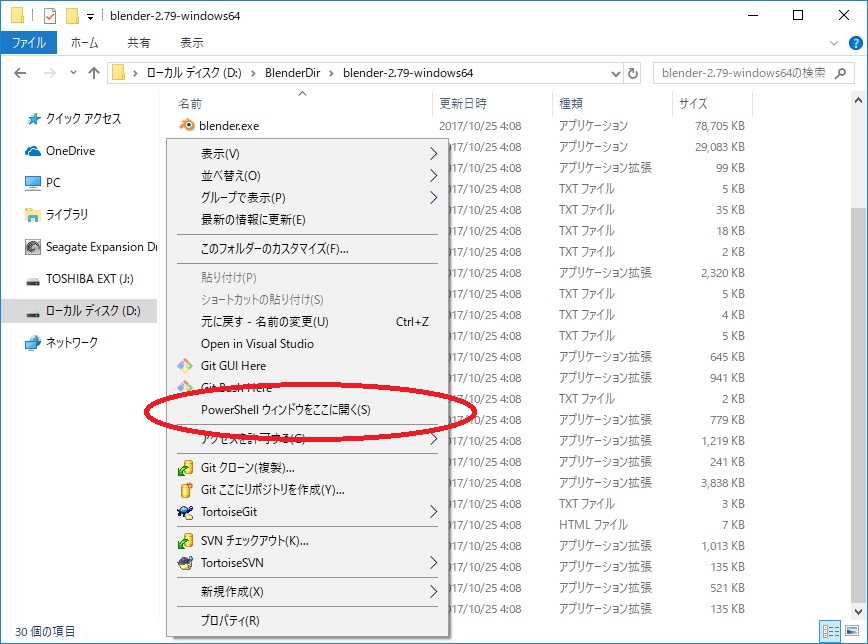Click the OneDrive cloud icon
The height and width of the screenshot is (644, 868).
pyautogui.click(x=33, y=151)
